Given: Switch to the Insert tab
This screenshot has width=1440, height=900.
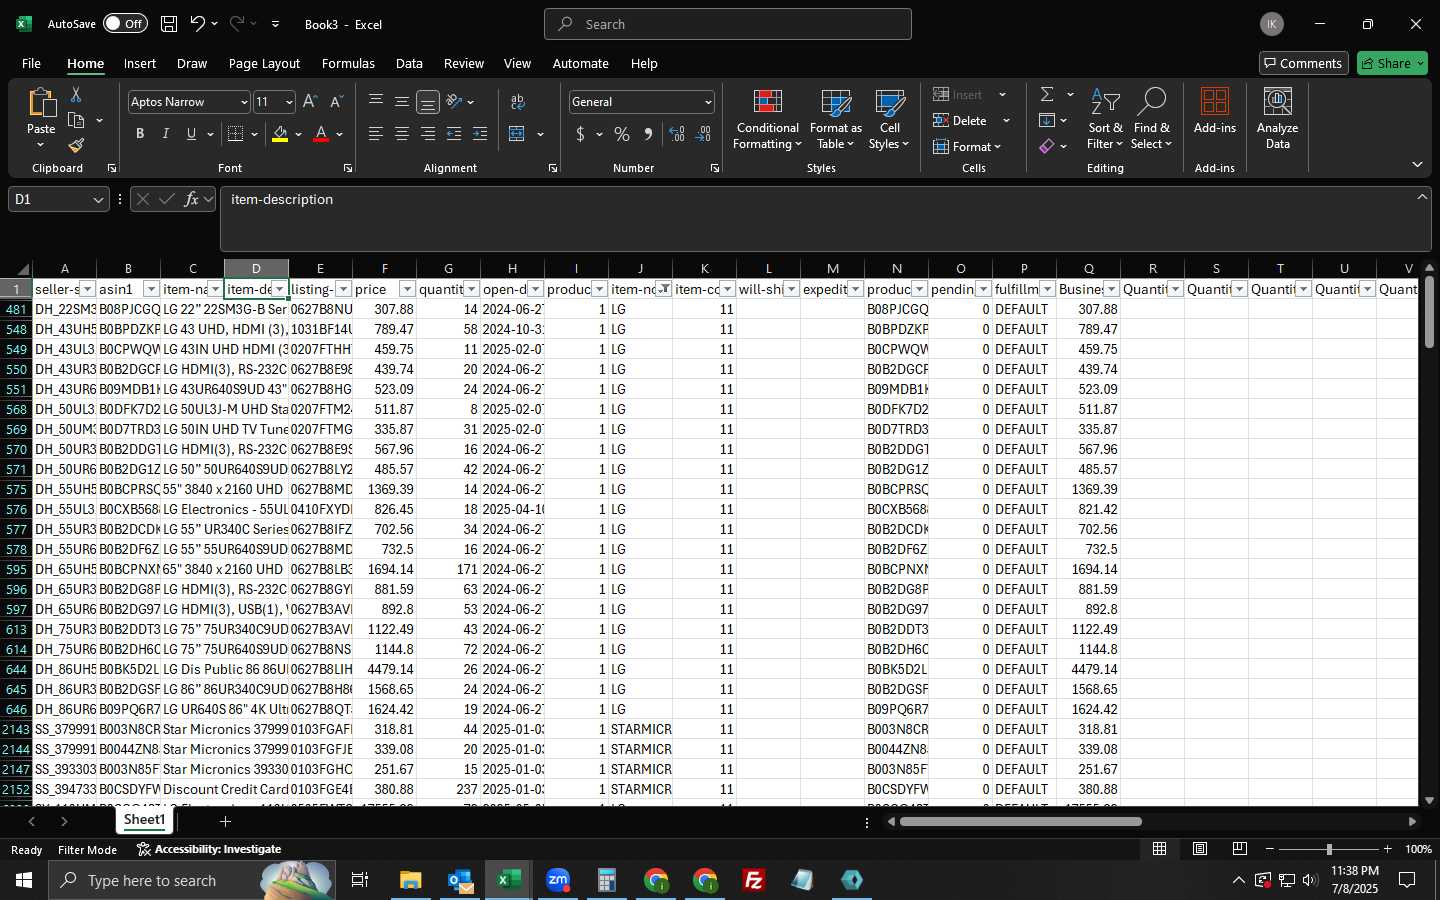Looking at the screenshot, I should (x=140, y=63).
